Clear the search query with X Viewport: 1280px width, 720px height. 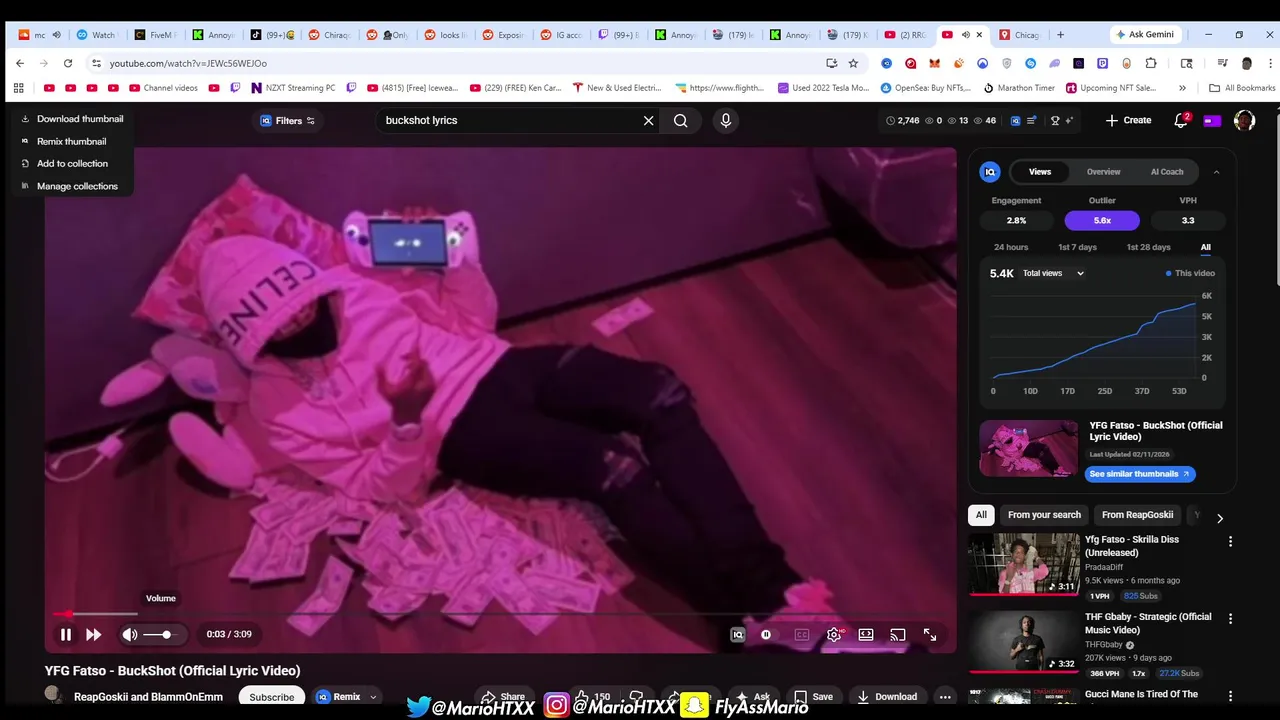648,120
